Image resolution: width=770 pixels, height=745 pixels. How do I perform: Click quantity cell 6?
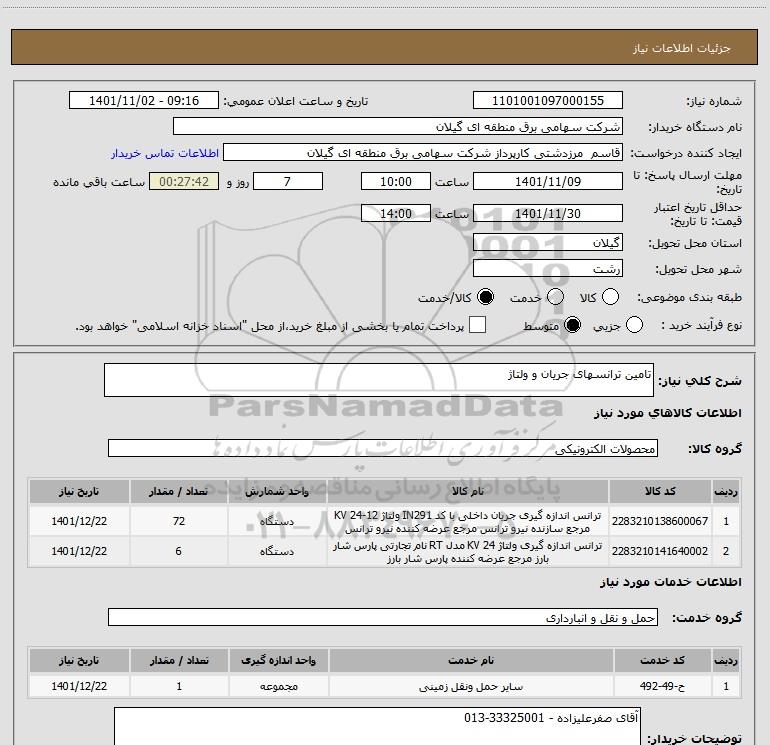point(179,552)
